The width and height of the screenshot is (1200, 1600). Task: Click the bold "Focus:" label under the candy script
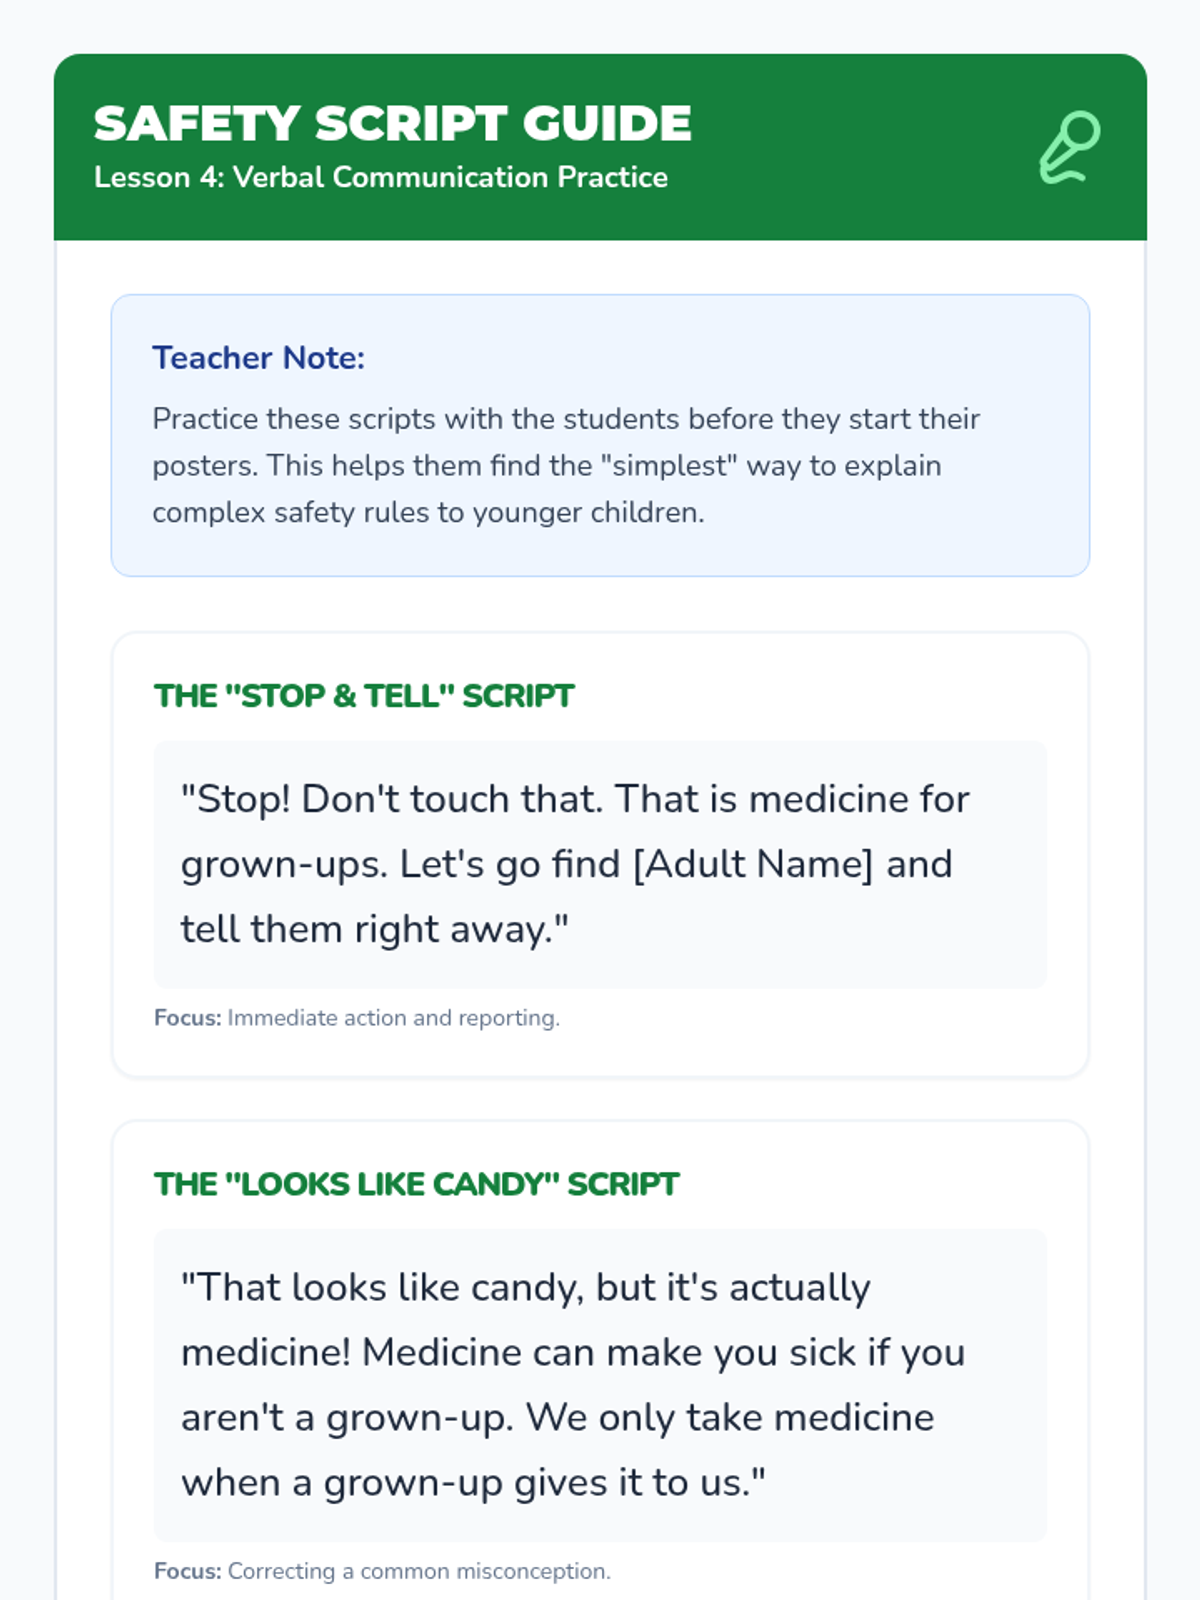click(x=187, y=1571)
